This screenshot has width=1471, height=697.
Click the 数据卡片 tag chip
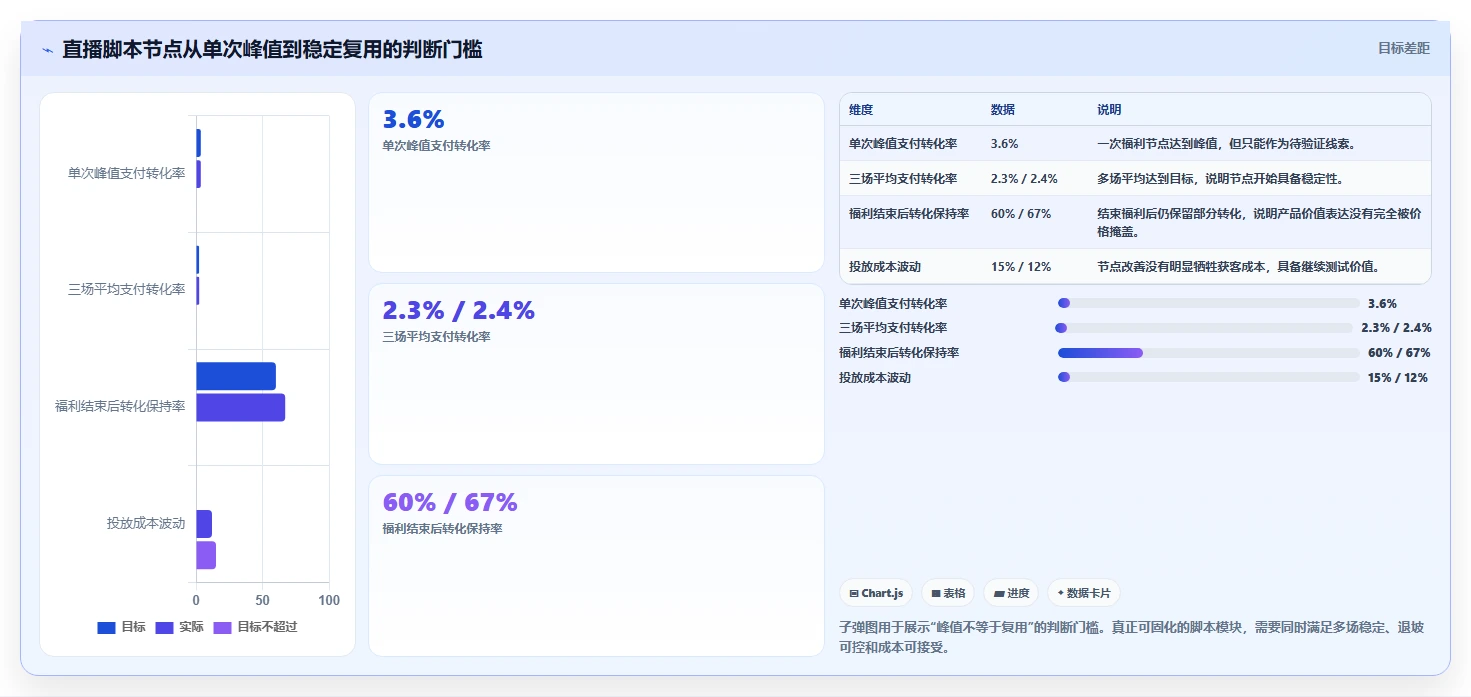(1084, 593)
